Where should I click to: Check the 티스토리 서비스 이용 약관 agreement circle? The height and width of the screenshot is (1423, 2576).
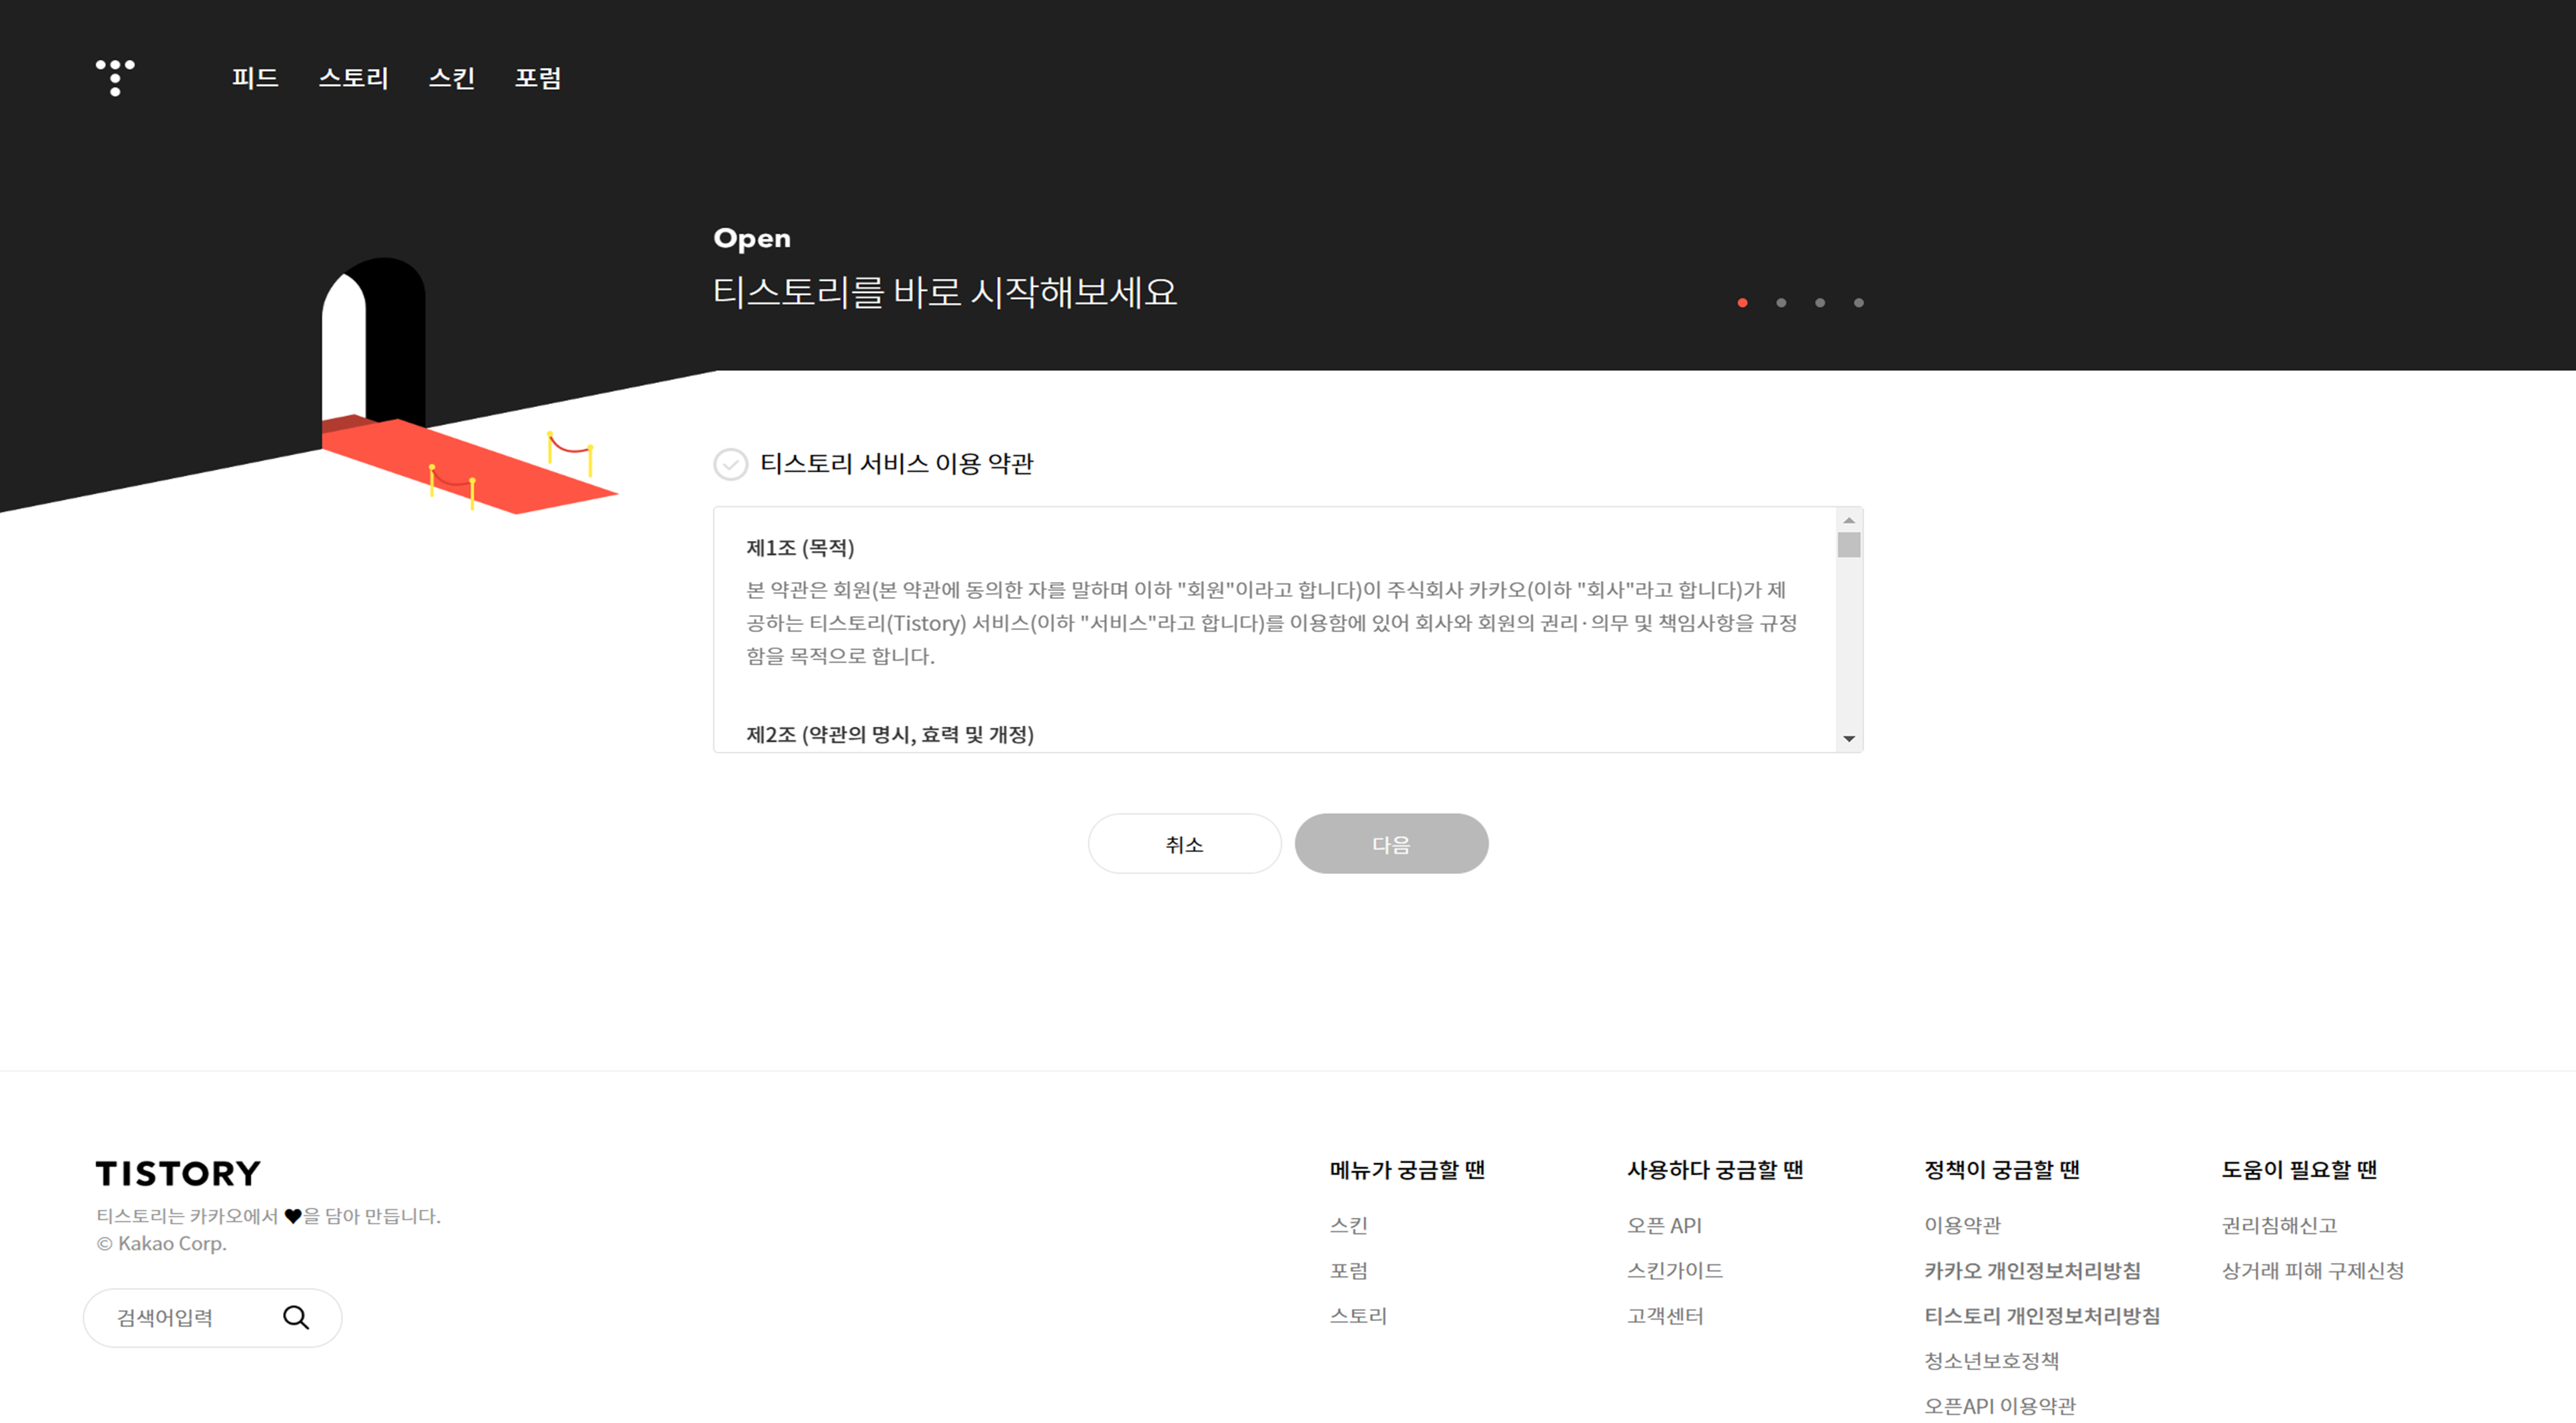point(731,464)
